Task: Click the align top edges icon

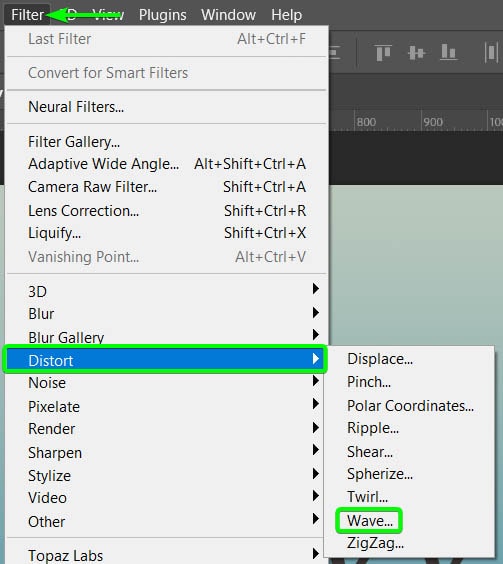Action: pyautogui.click(x=383, y=53)
